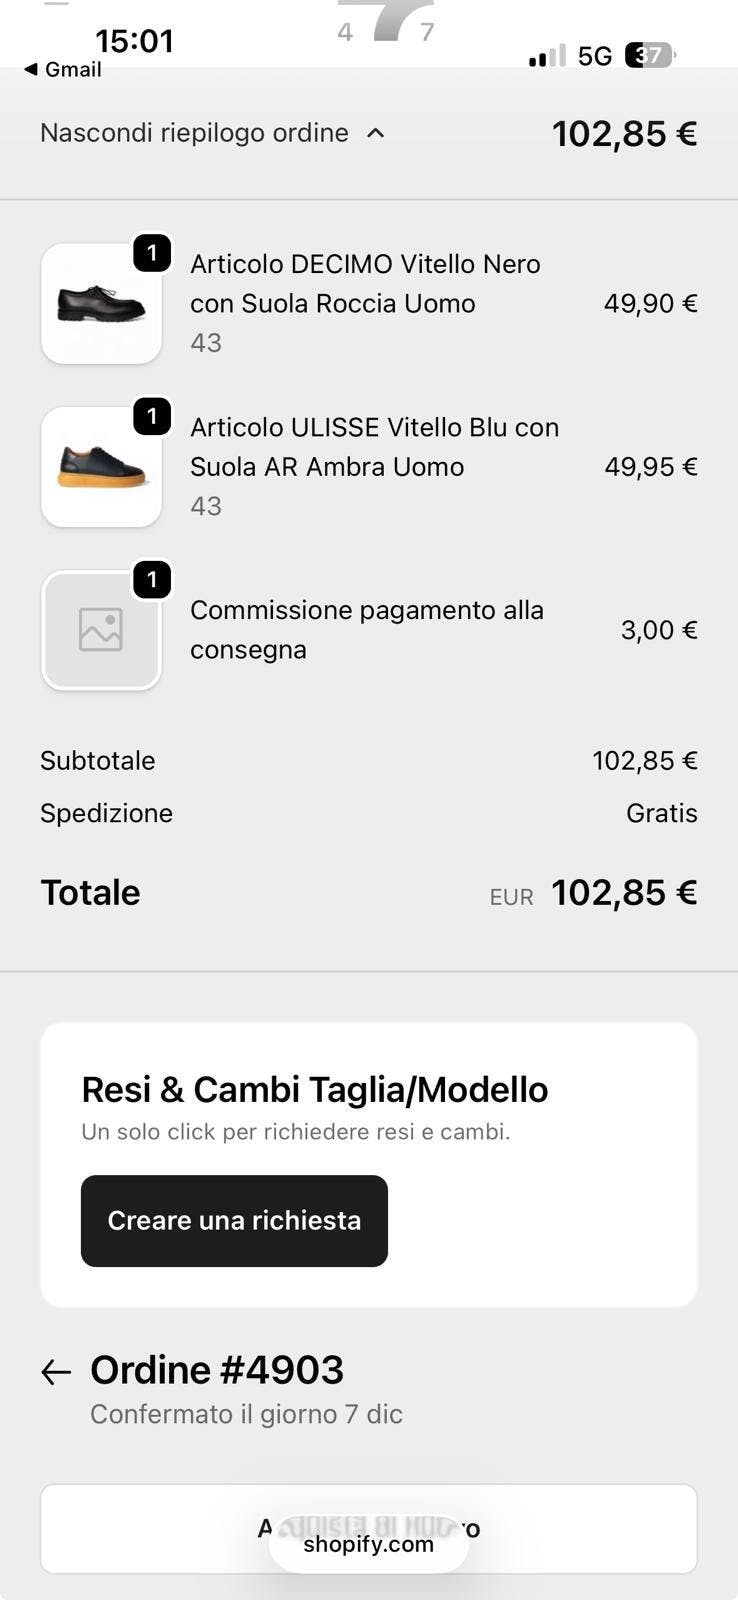Tap the 102,85 € total in header
This screenshot has height=1600, width=738.
[x=624, y=133]
